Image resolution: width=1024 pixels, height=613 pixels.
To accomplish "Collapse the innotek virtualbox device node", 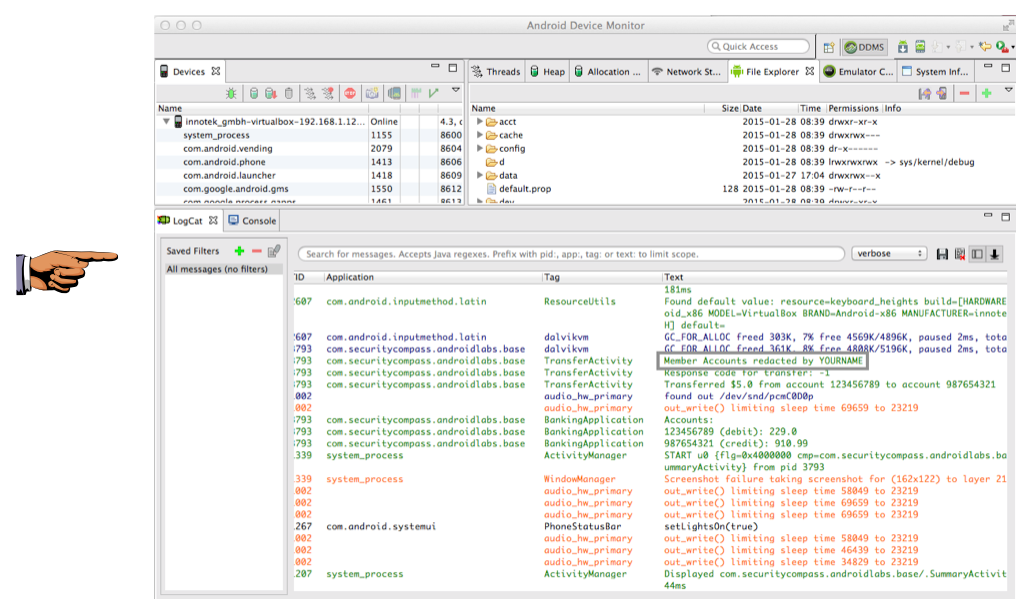I will [x=166, y=122].
